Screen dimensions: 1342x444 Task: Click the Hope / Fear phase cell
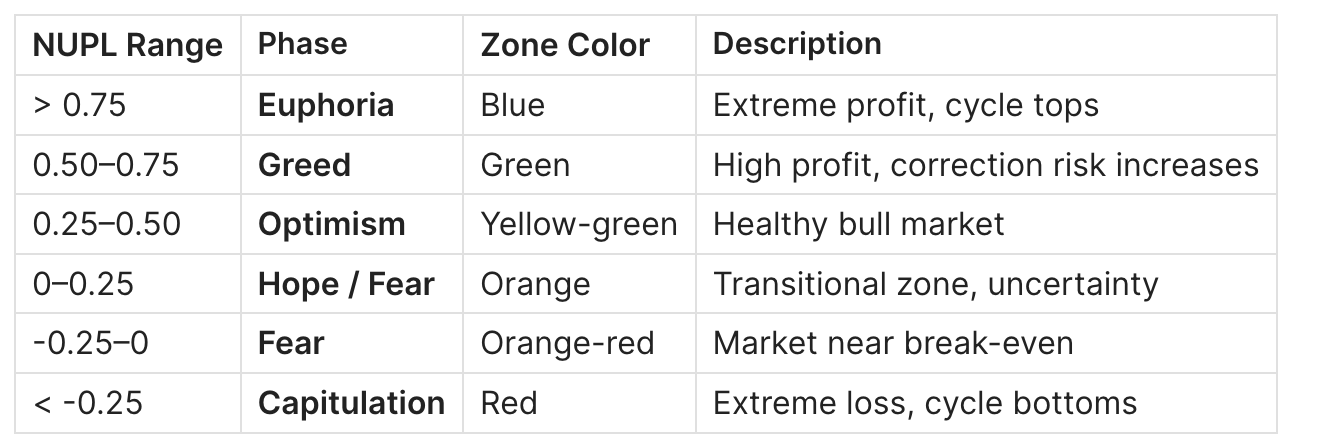click(346, 284)
